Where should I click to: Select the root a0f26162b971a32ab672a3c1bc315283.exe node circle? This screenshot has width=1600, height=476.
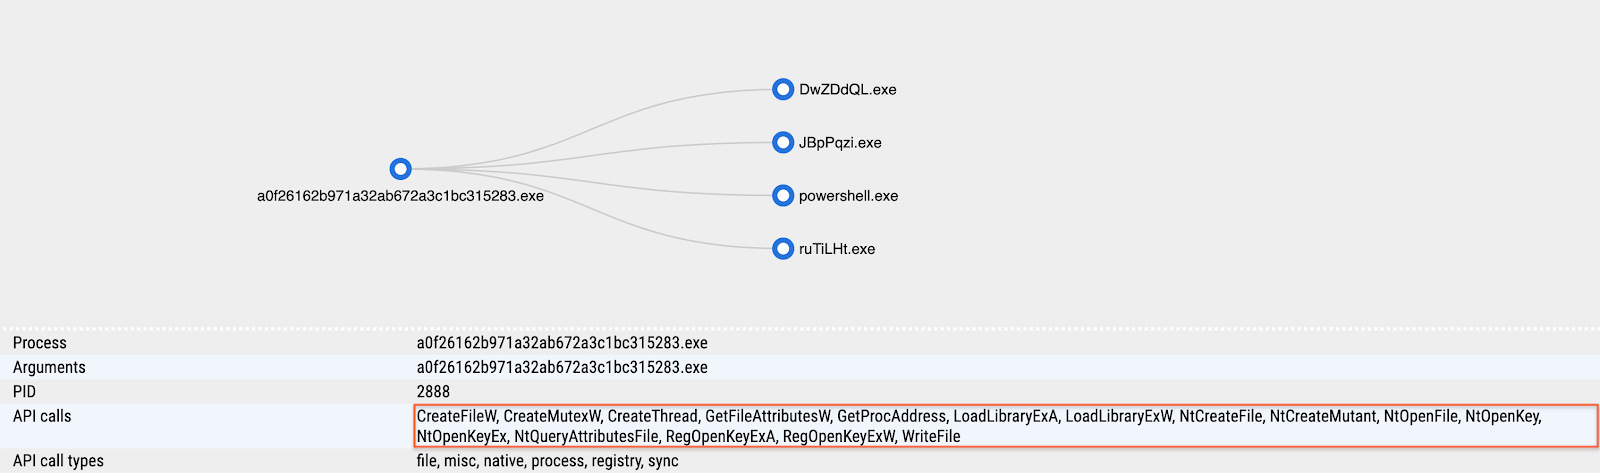coord(401,169)
